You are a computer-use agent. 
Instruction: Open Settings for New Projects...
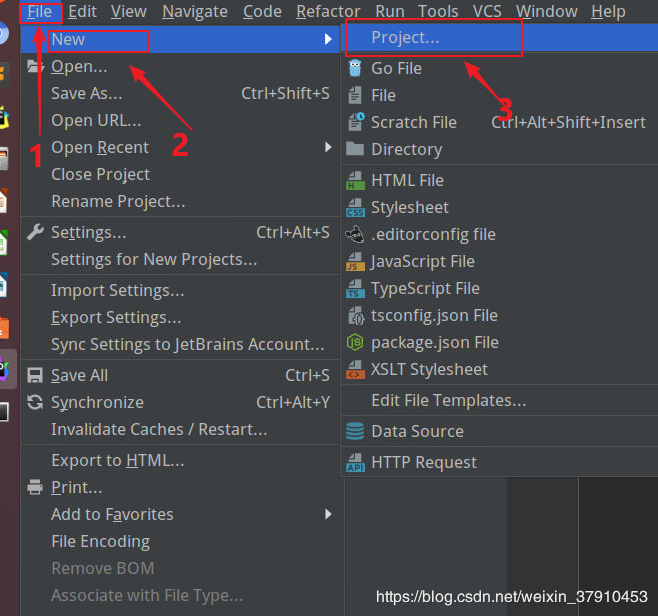pyautogui.click(x=180, y=259)
